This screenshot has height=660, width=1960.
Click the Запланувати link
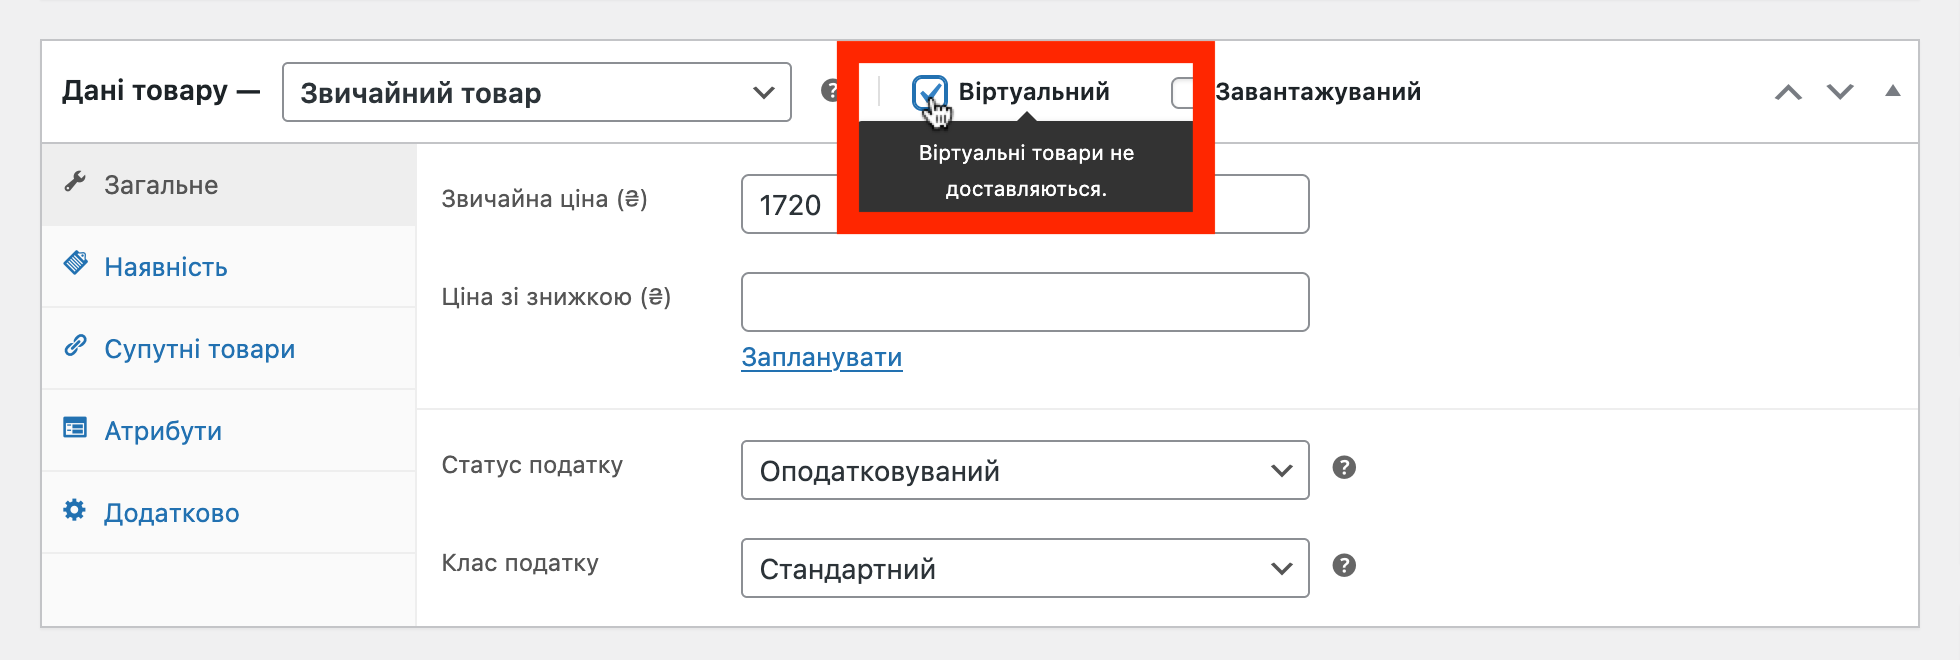822,357
